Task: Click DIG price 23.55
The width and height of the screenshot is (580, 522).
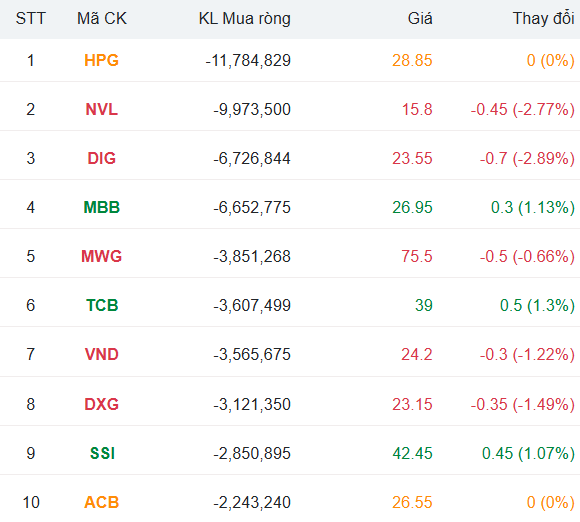Action: pyautogui.click(x=412, y=158)
